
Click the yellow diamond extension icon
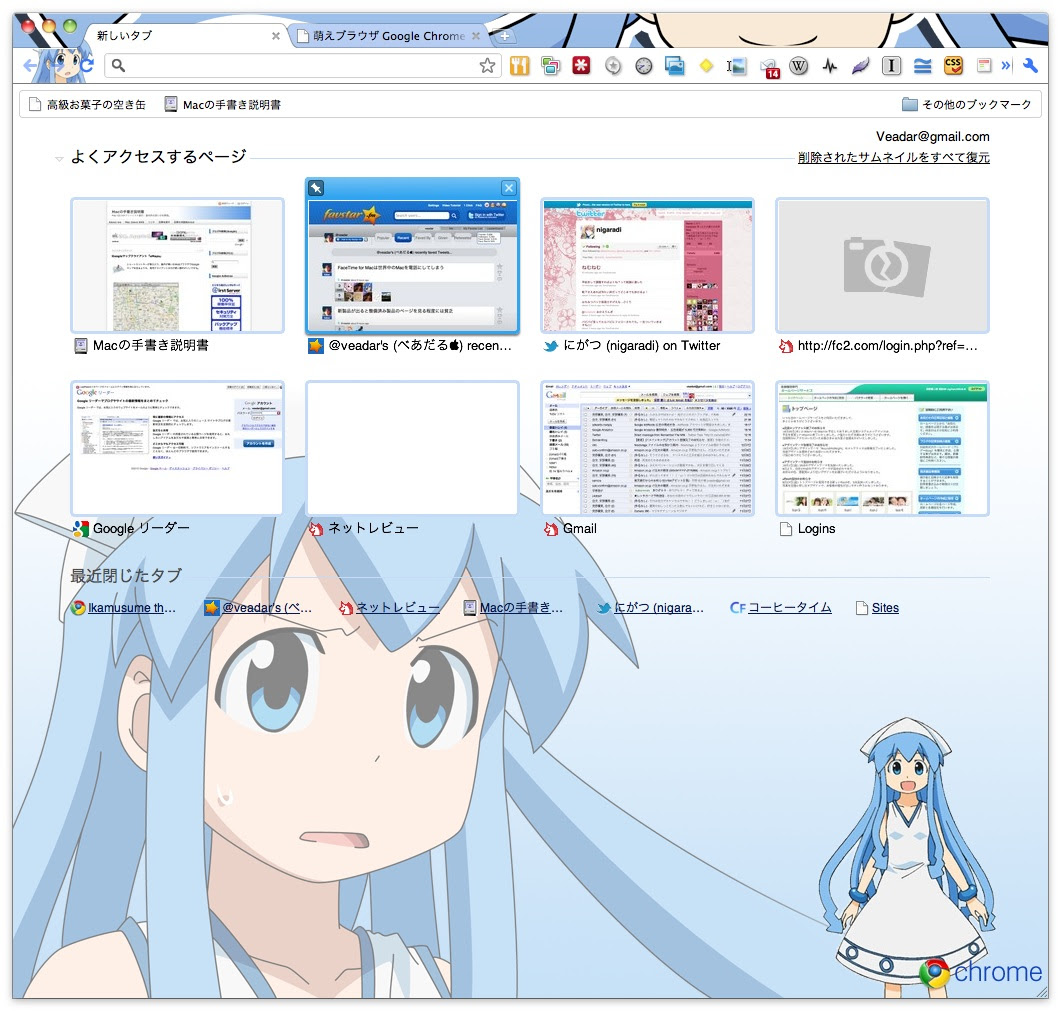point(706,66)
